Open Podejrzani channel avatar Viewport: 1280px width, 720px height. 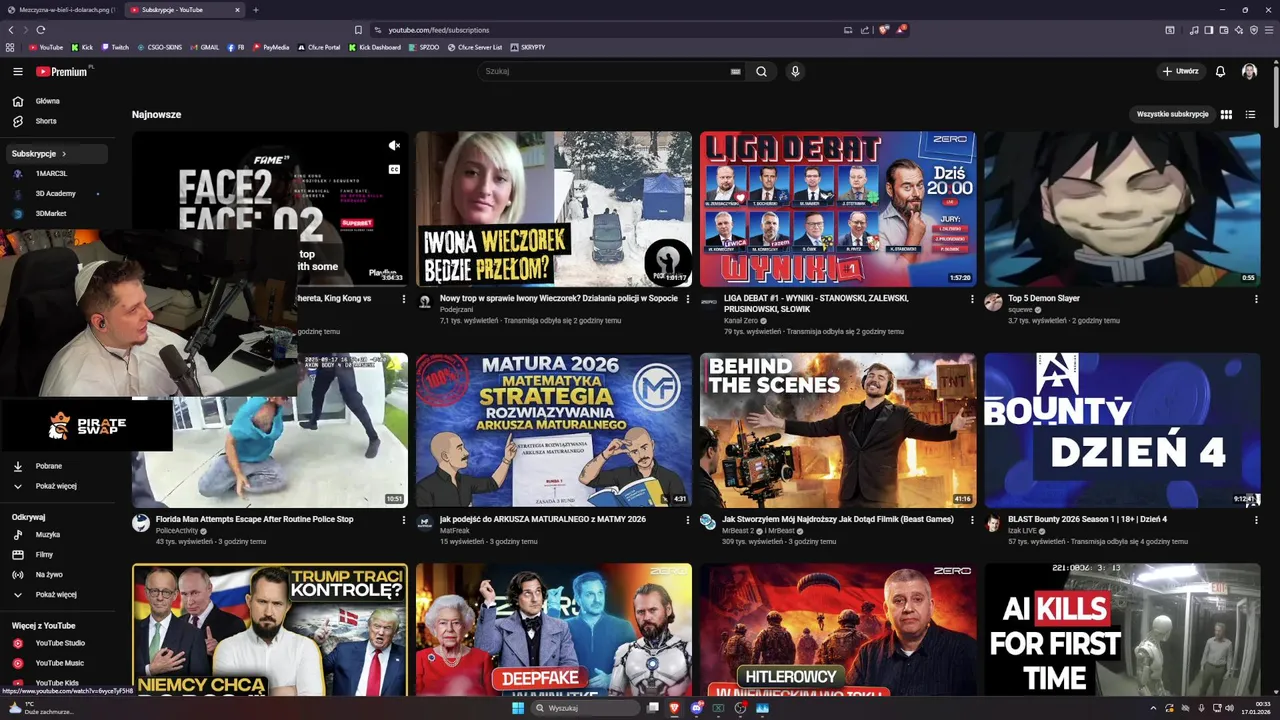(425, 302)
